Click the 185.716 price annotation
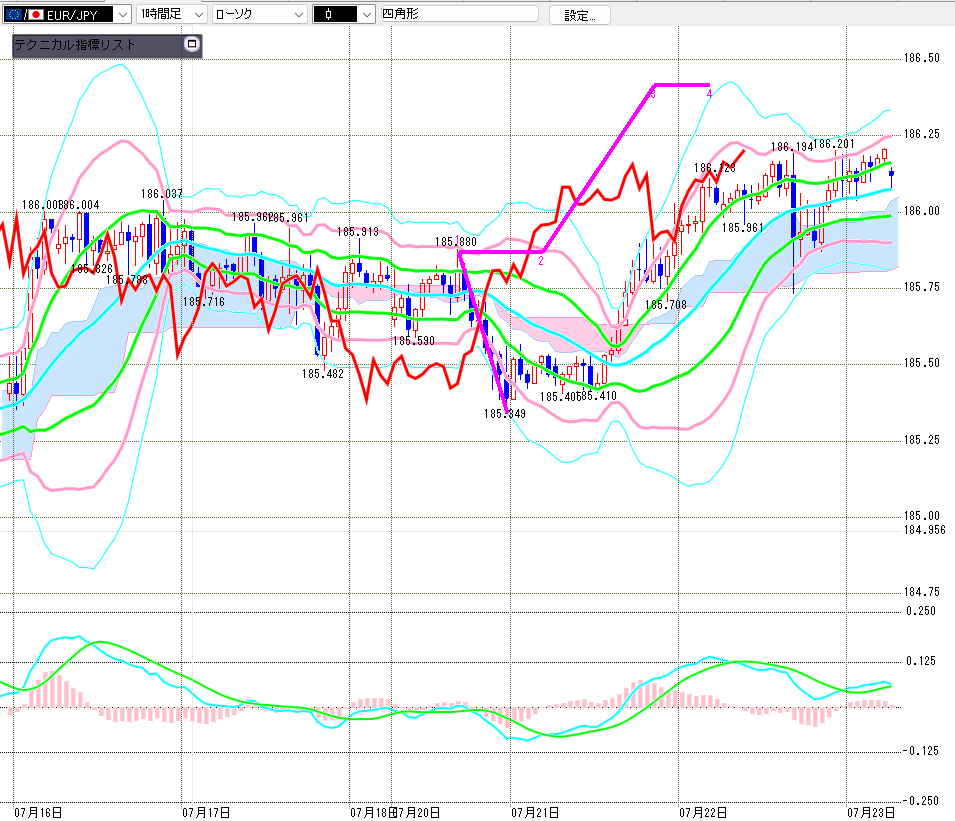 (204, 302)
